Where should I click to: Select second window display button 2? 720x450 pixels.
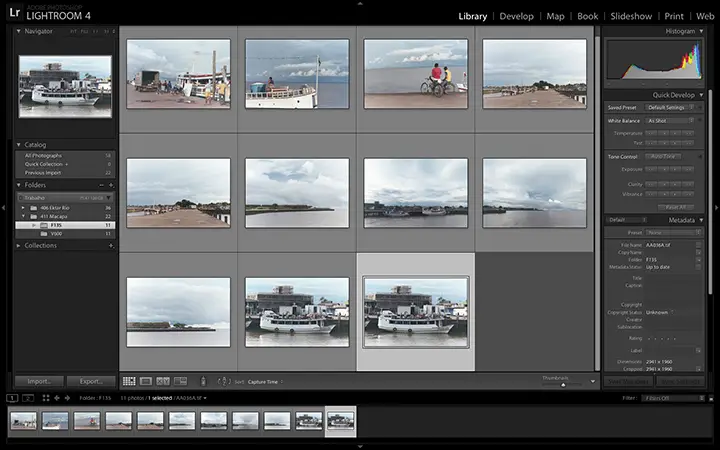28,398
